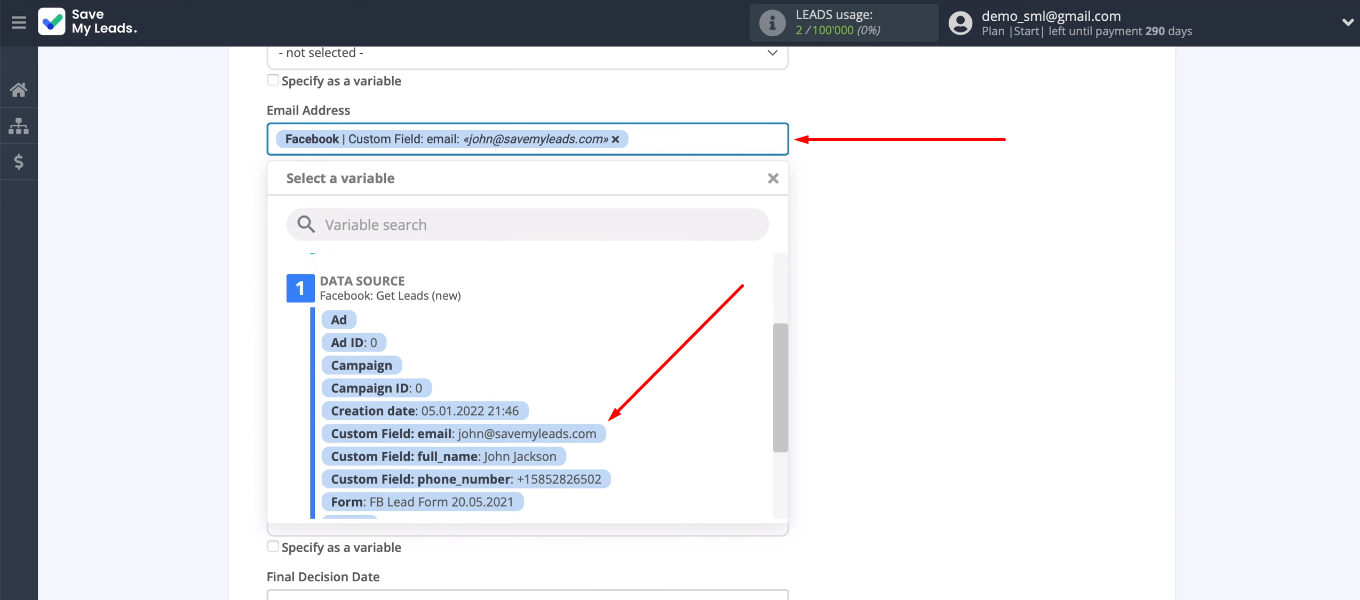Image resolution: width=1360 pixels, height=600 pixels.
Task: Click the Final Decision Date field
Action: (x=527, y=595)
